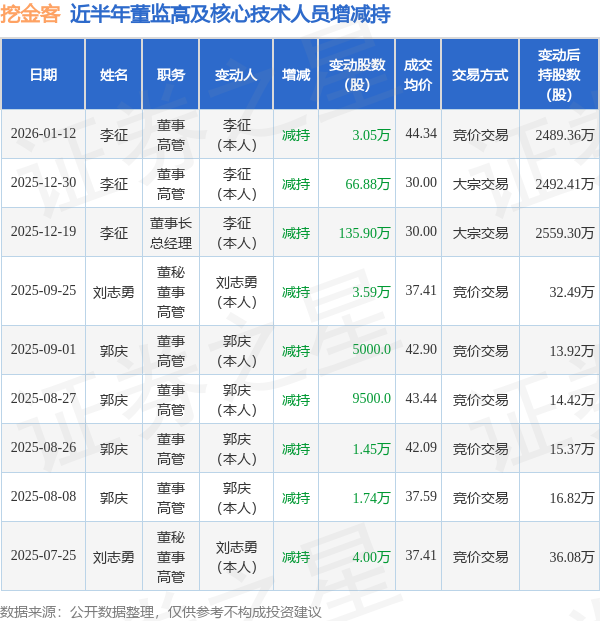
Task: Select the 职务 column header
Action: 171,74
